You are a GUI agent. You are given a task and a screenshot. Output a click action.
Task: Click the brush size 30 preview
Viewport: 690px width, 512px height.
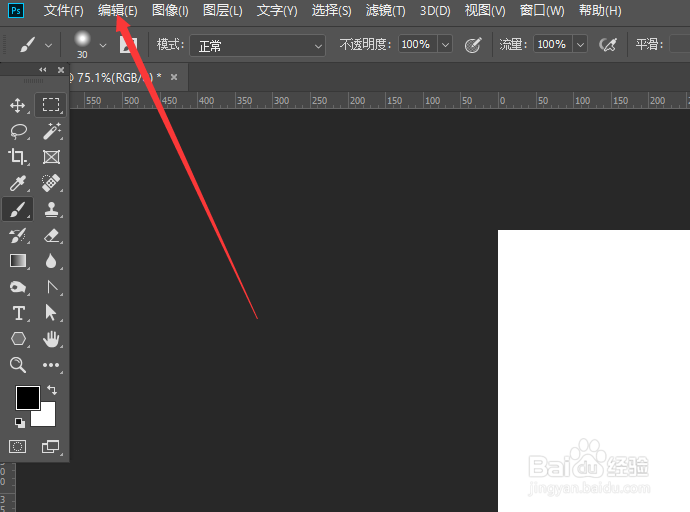click(x=82, y=45)
